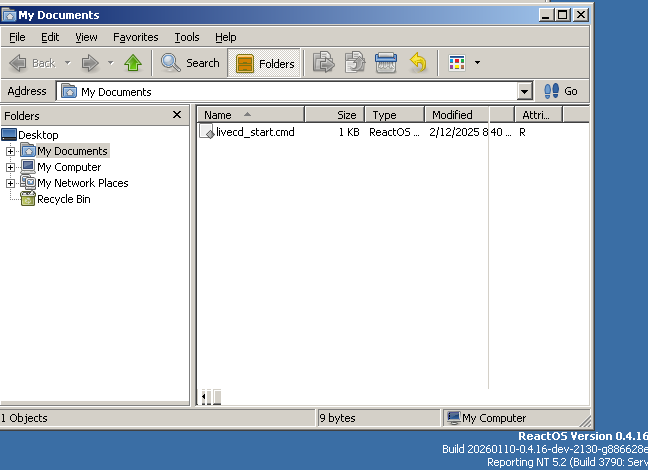Viewport: 648px width, 470px height.
Task: Open the Search pane
Action: pos(191,63)
